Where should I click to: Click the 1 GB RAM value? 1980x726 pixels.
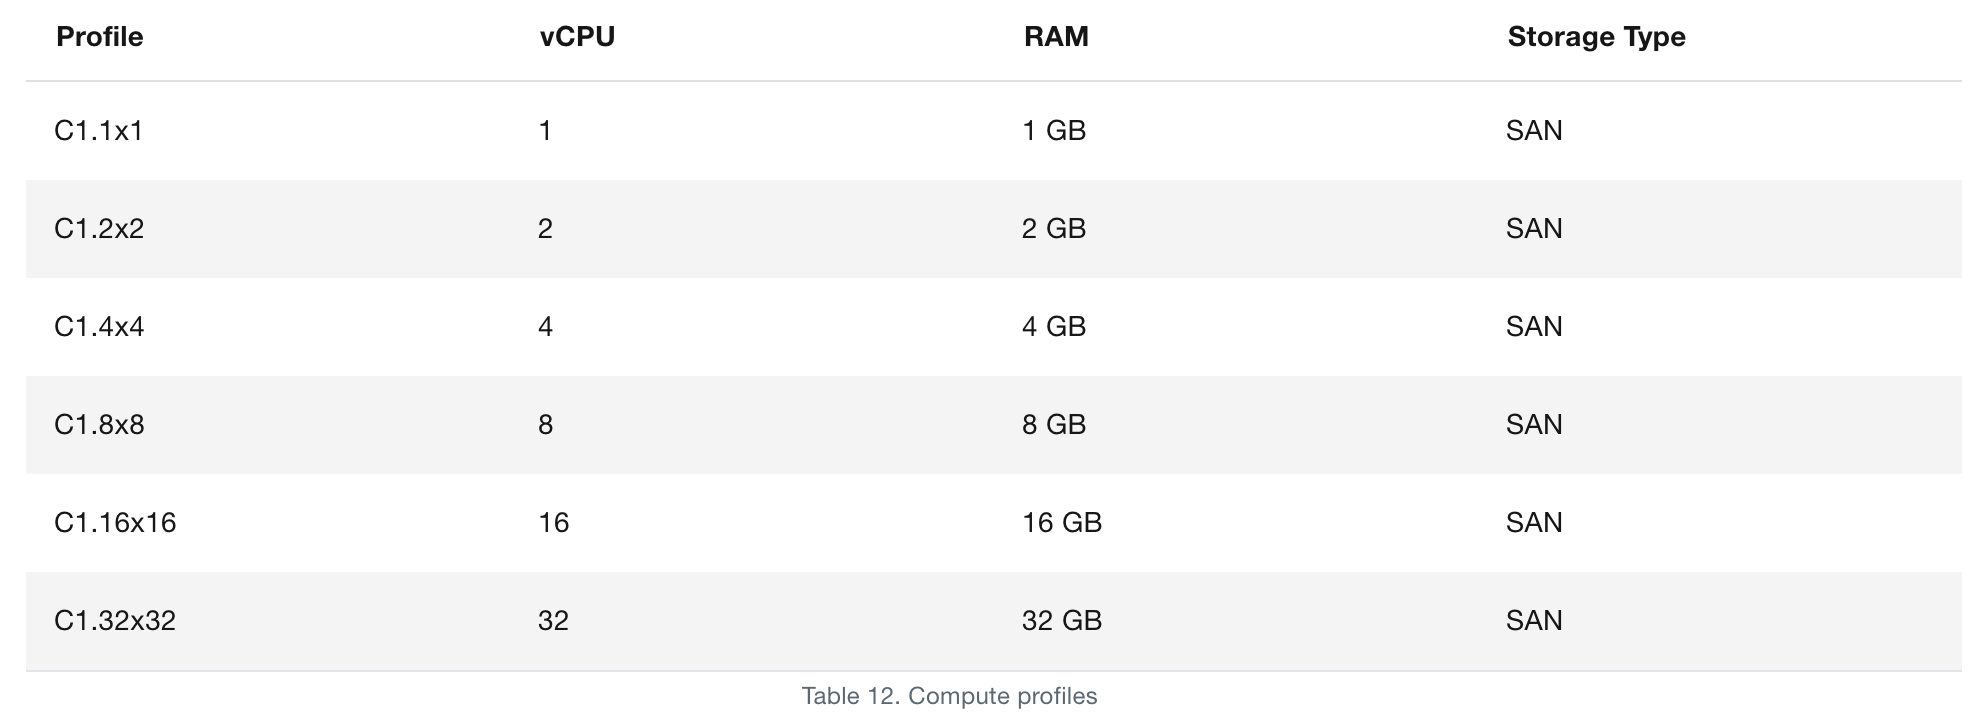coord(1054,131)
